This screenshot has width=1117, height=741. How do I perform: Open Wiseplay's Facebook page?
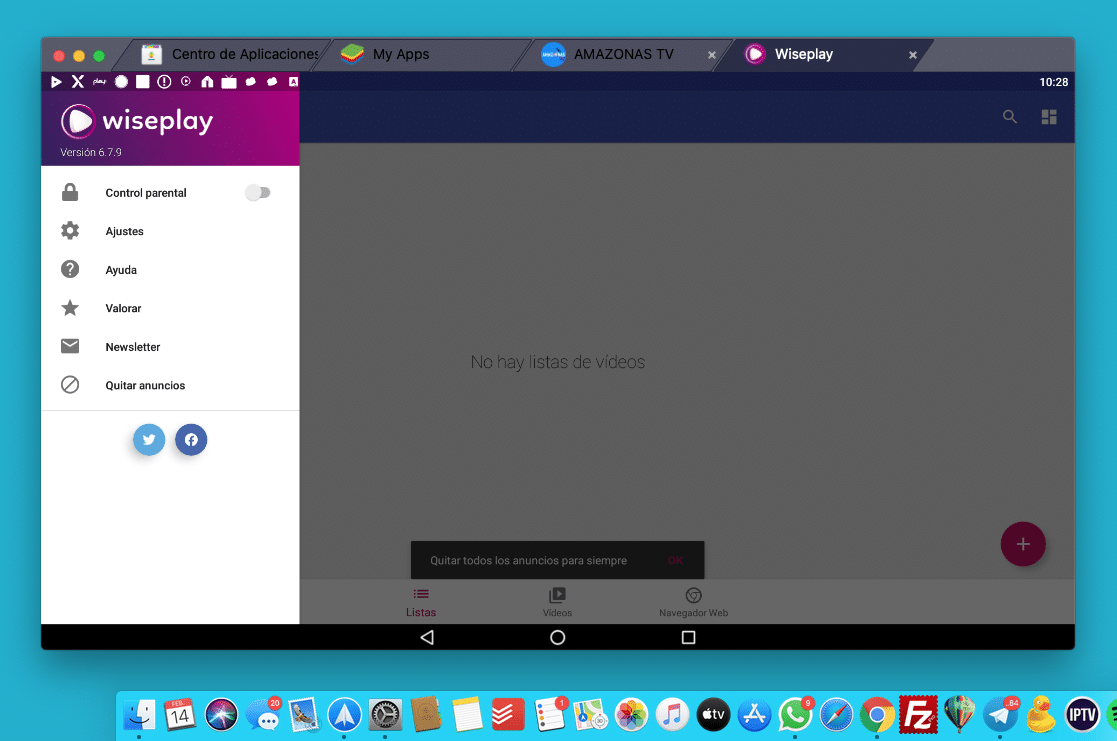click(x=190, y=440)
